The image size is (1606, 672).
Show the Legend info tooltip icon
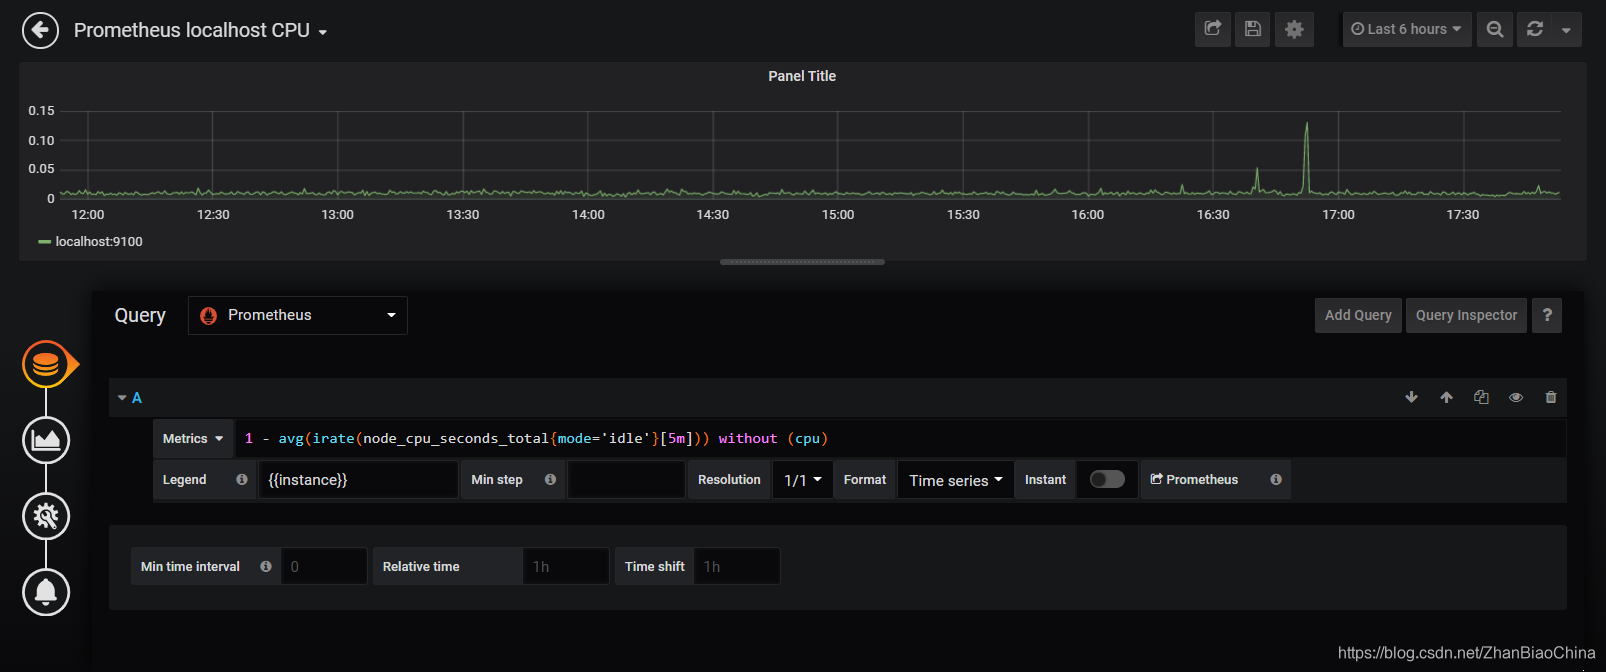(241, 480)
